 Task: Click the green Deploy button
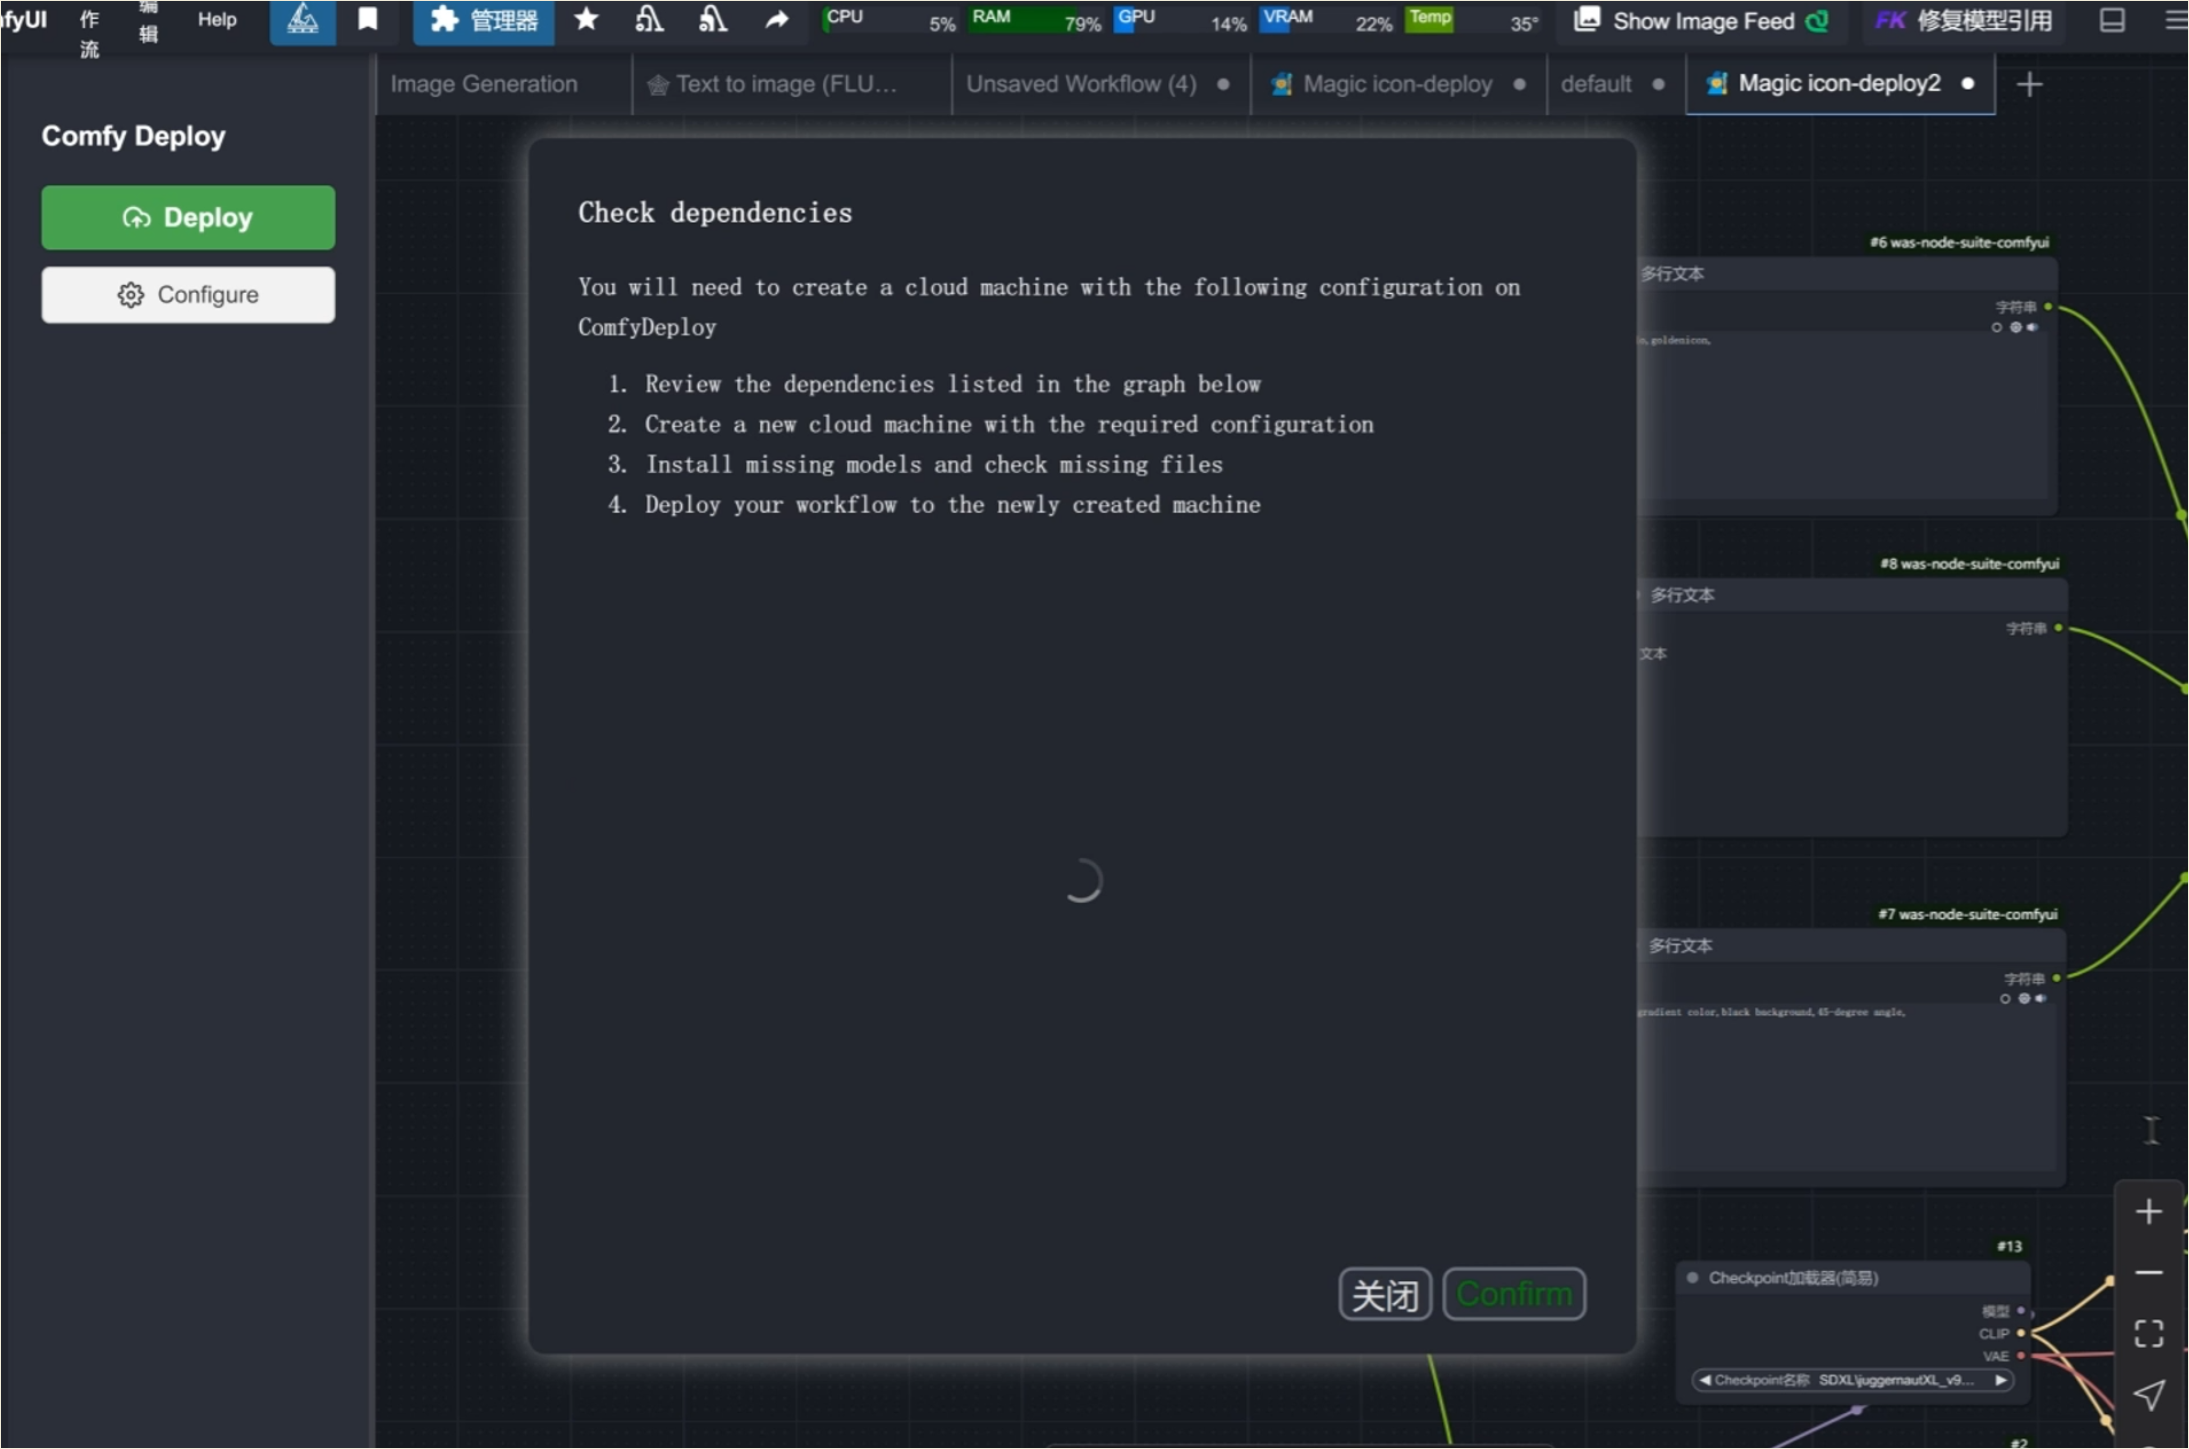pos(188,217)
